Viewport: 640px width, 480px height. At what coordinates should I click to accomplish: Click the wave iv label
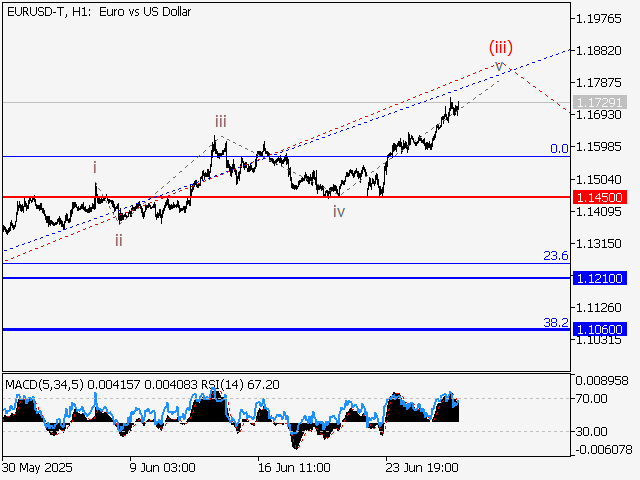pyautogui.click(x=339, y=211)
